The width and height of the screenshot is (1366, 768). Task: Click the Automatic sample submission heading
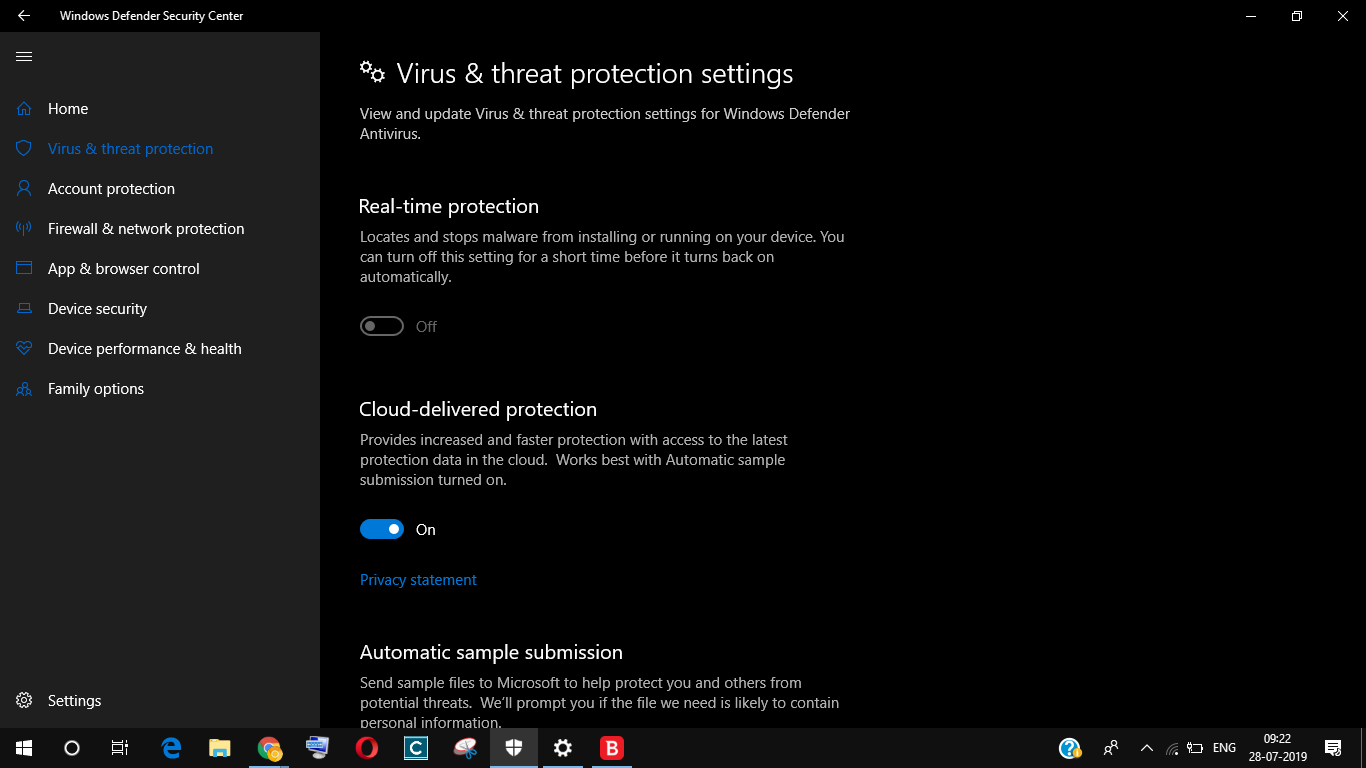point(491,652)
